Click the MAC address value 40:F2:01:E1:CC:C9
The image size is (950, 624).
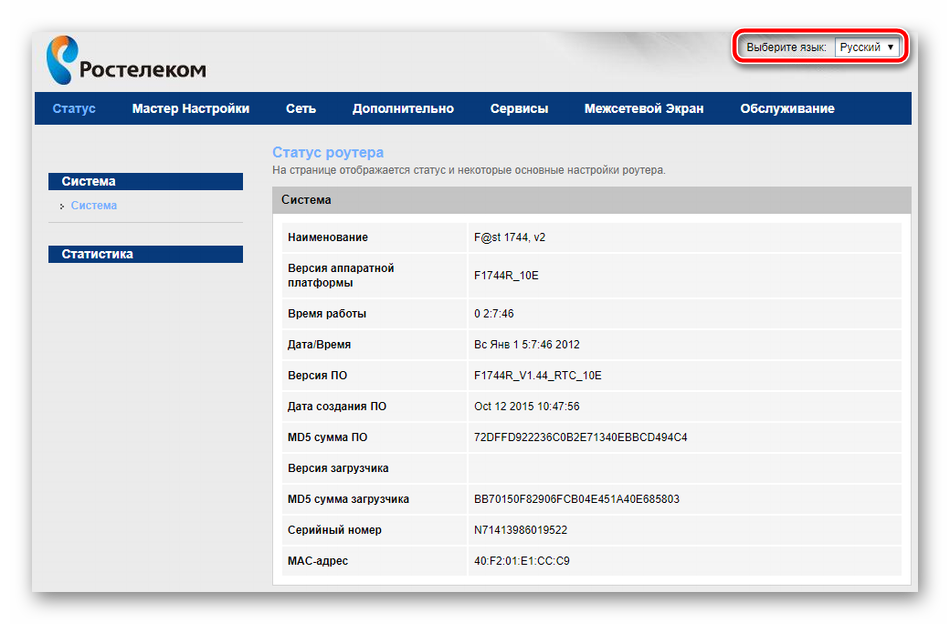521,561
